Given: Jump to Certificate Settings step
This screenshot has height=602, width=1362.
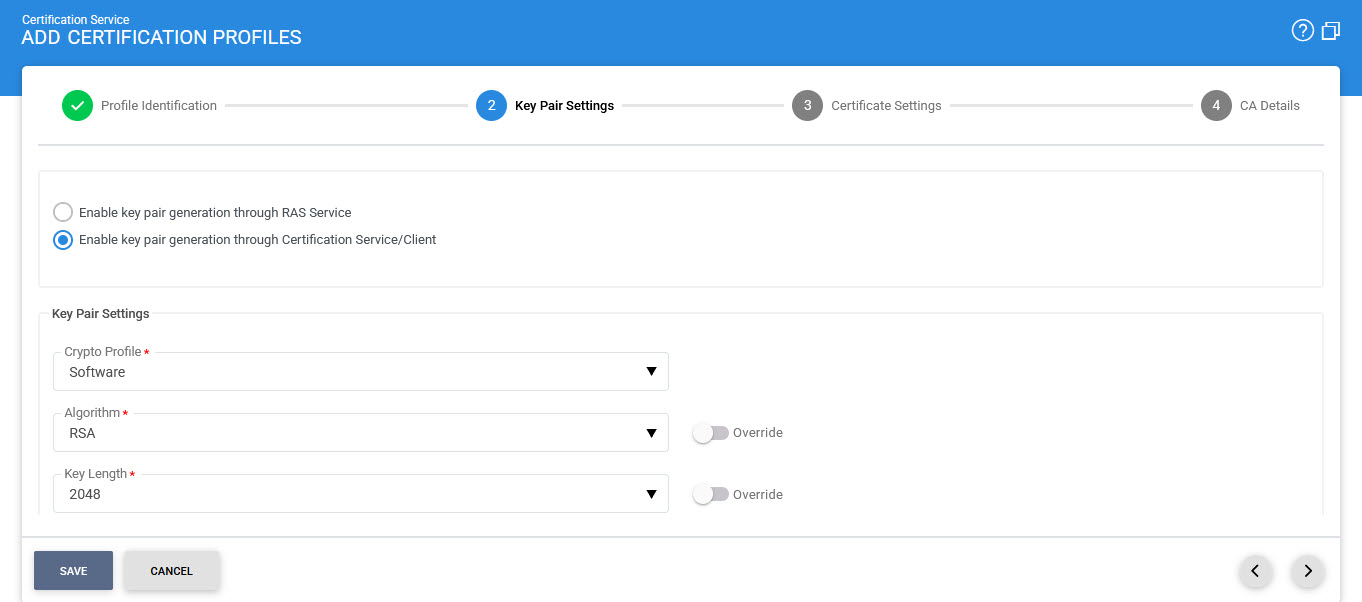Looking at the screenshot, I should point(886,106).
